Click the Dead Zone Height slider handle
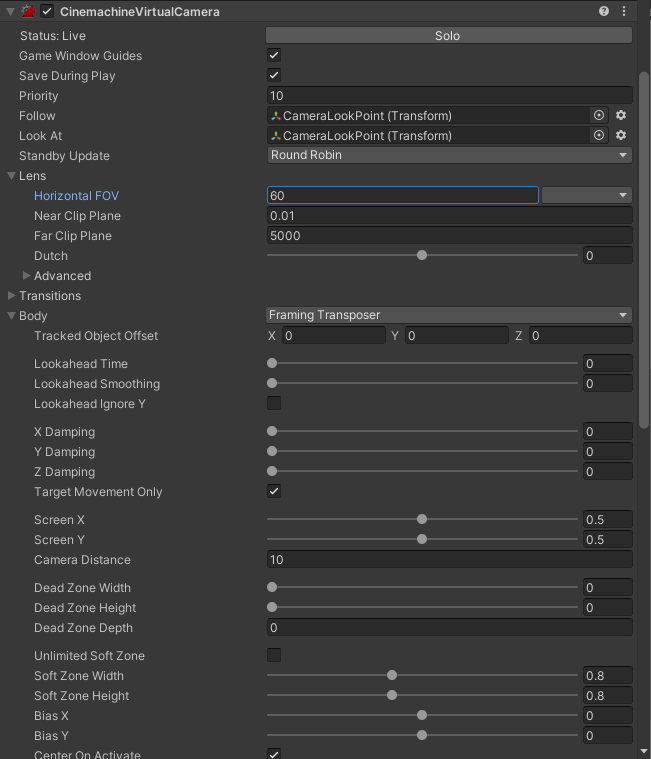The image size is (651, 759). (x=272, y=607)
